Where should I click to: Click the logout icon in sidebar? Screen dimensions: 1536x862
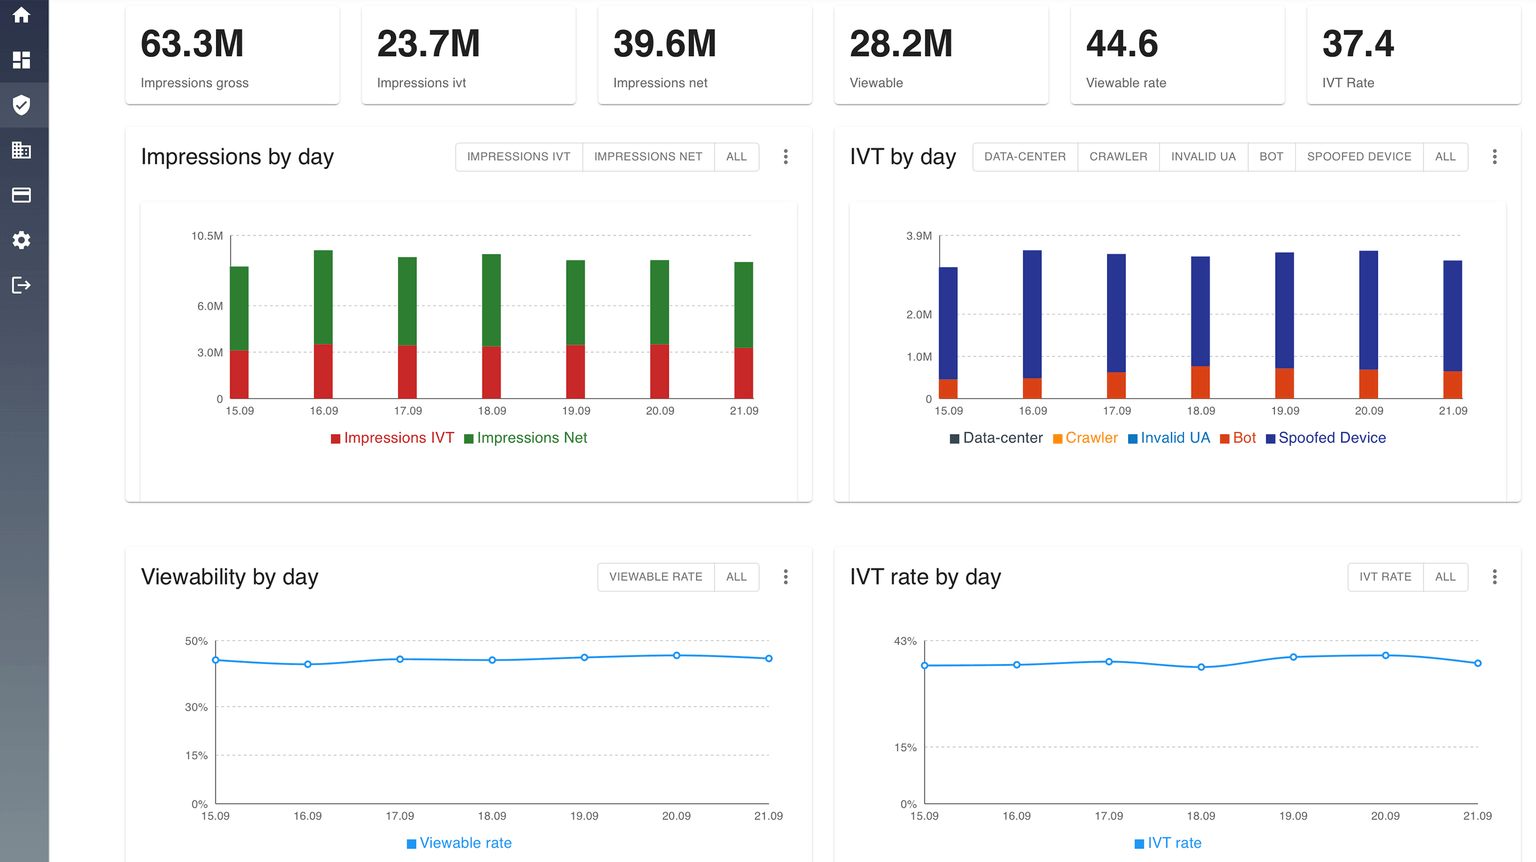tap(21, 285)
